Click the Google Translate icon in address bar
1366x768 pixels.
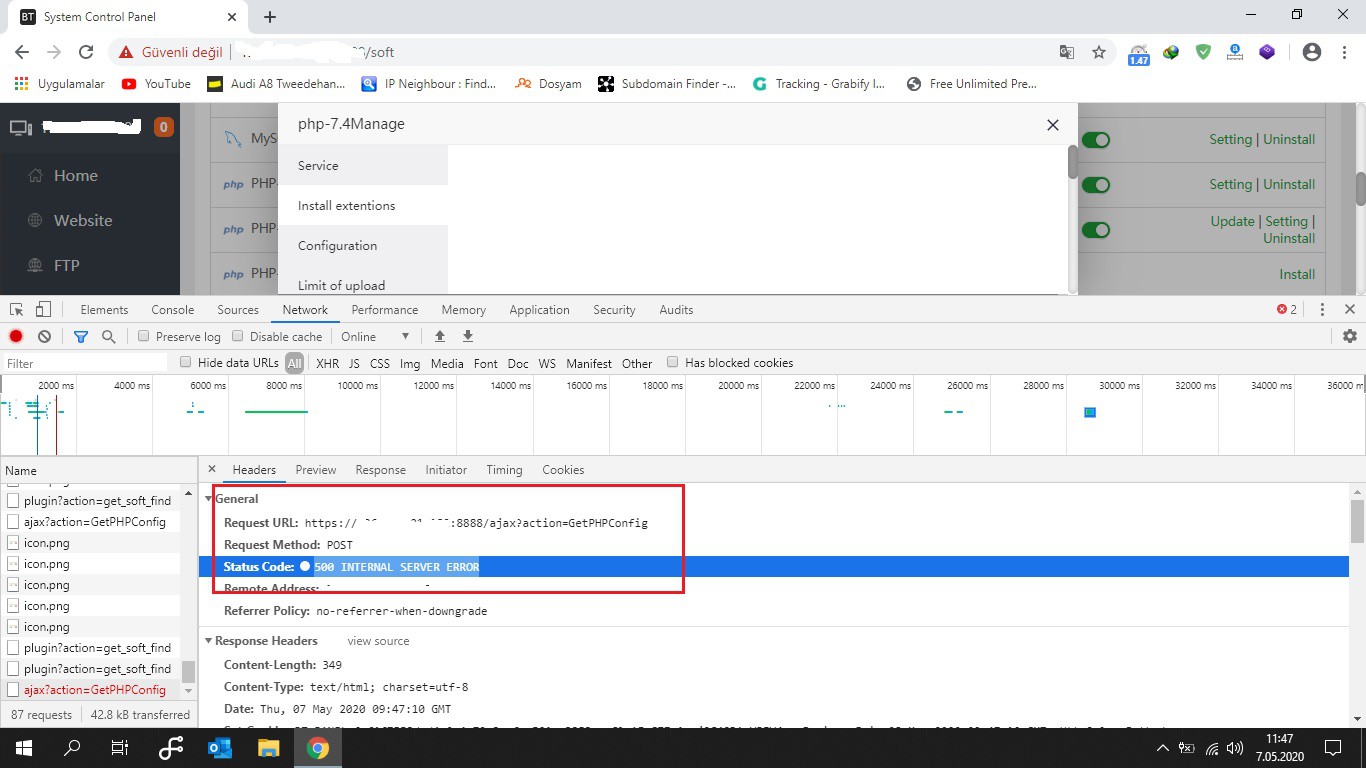pyautogui.click(x=1067, y=52)
